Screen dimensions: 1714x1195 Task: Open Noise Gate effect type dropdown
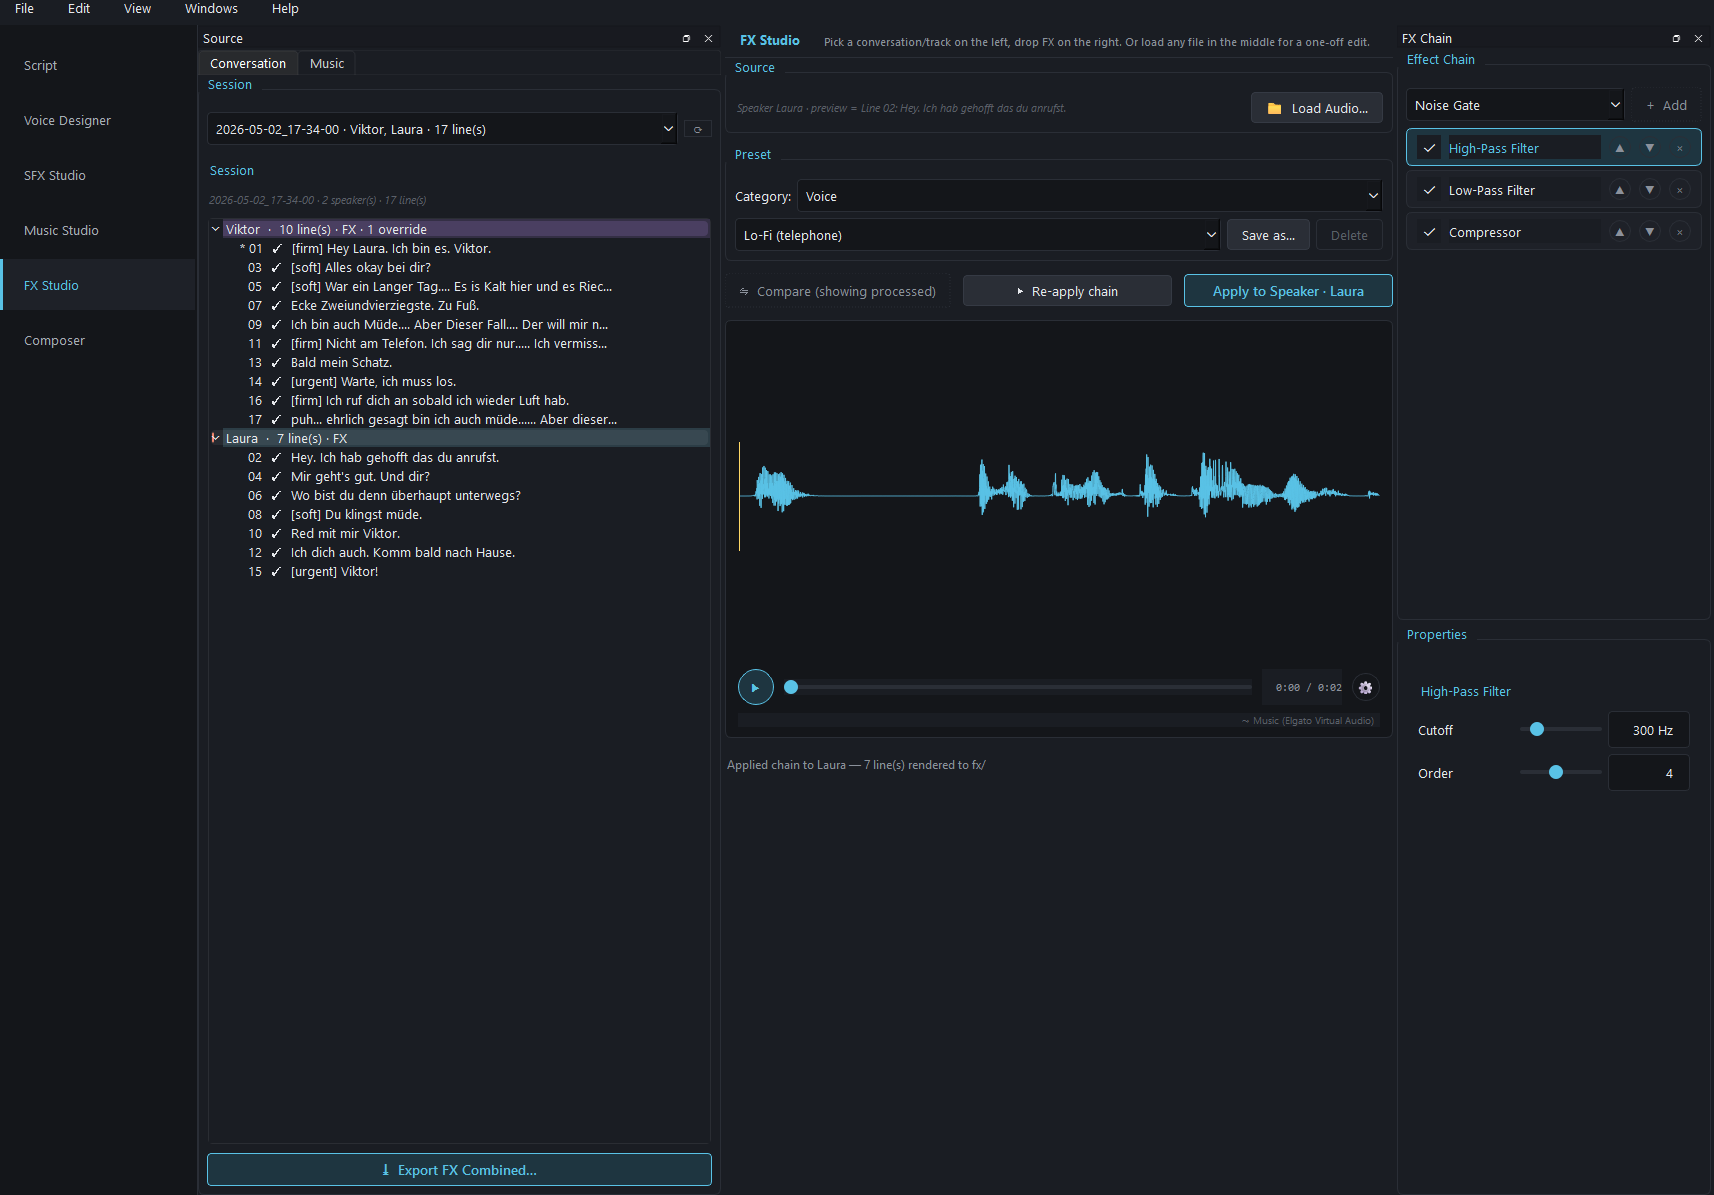tap(1514, 105)
